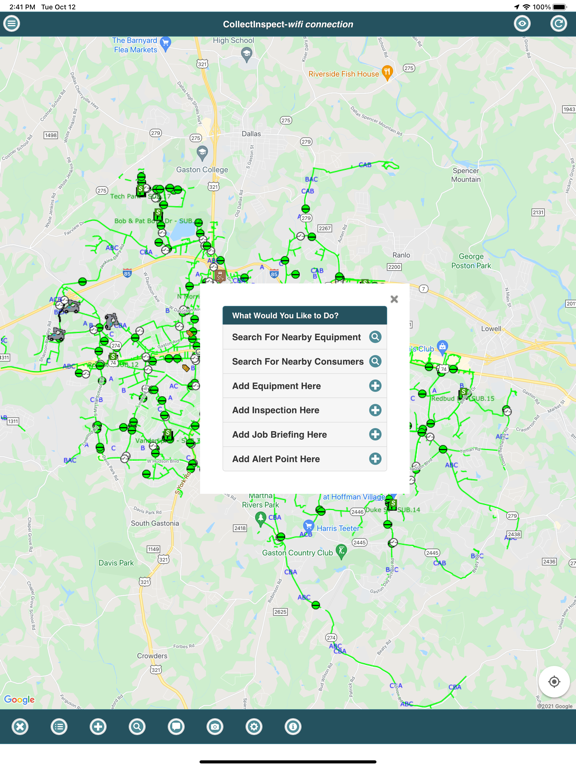The height and width of the screenshot is (768, 576).
Task: Tap plus icon beside Add Job Briefing Here
Action: click(x=375, y=434)
